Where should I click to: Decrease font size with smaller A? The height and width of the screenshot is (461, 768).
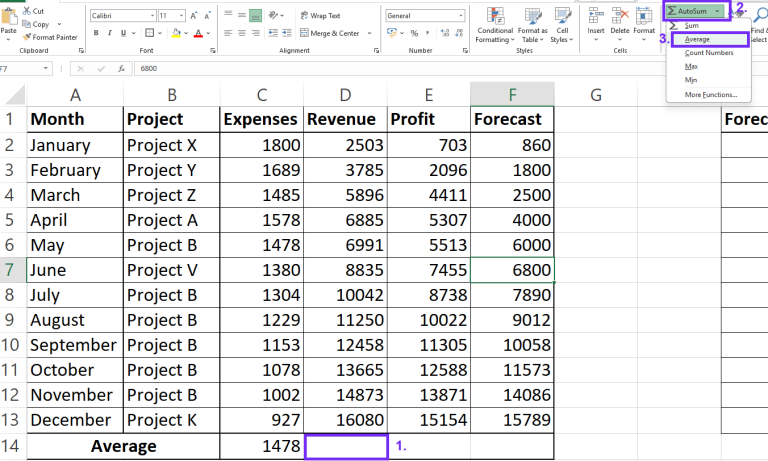coord(207,16)
